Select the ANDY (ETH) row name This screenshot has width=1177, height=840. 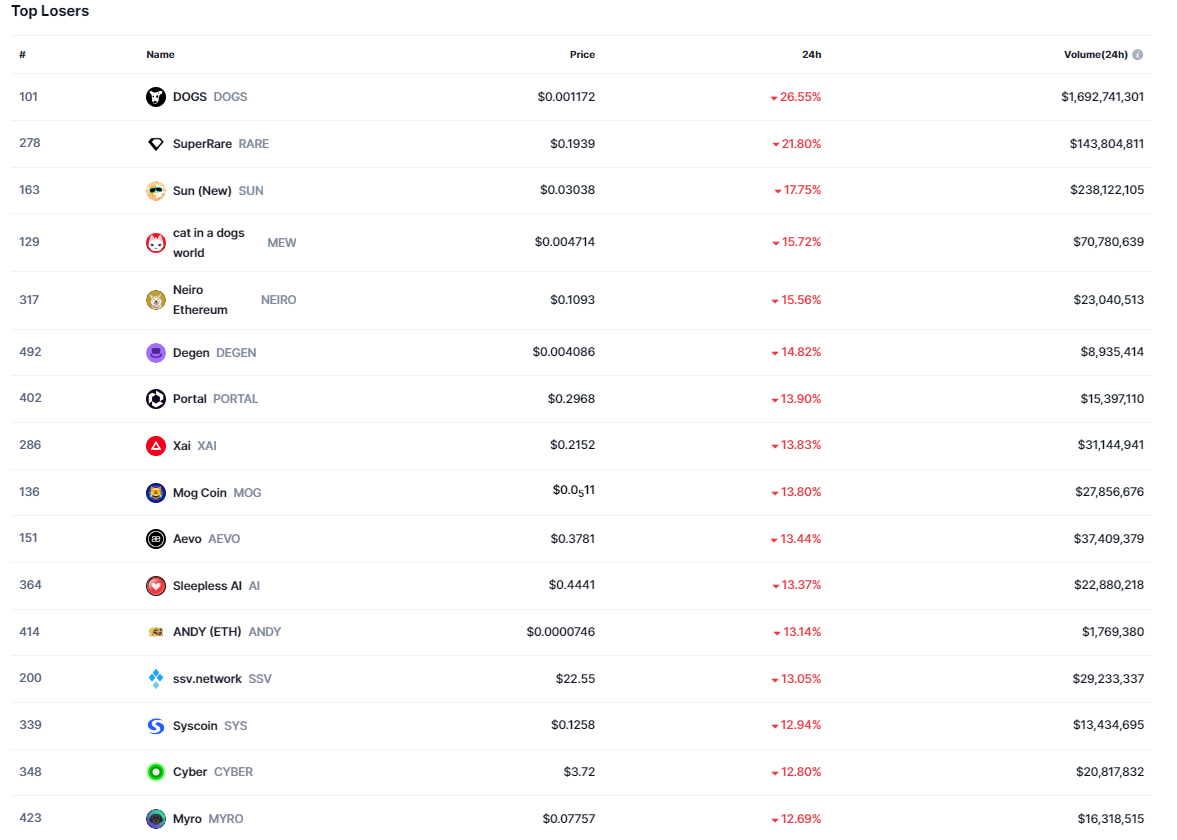coord(207,632)
